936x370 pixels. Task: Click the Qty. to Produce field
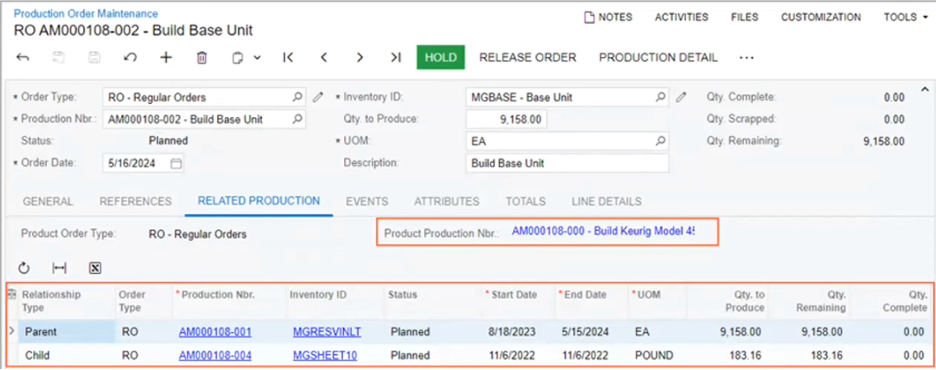(506, 119)
